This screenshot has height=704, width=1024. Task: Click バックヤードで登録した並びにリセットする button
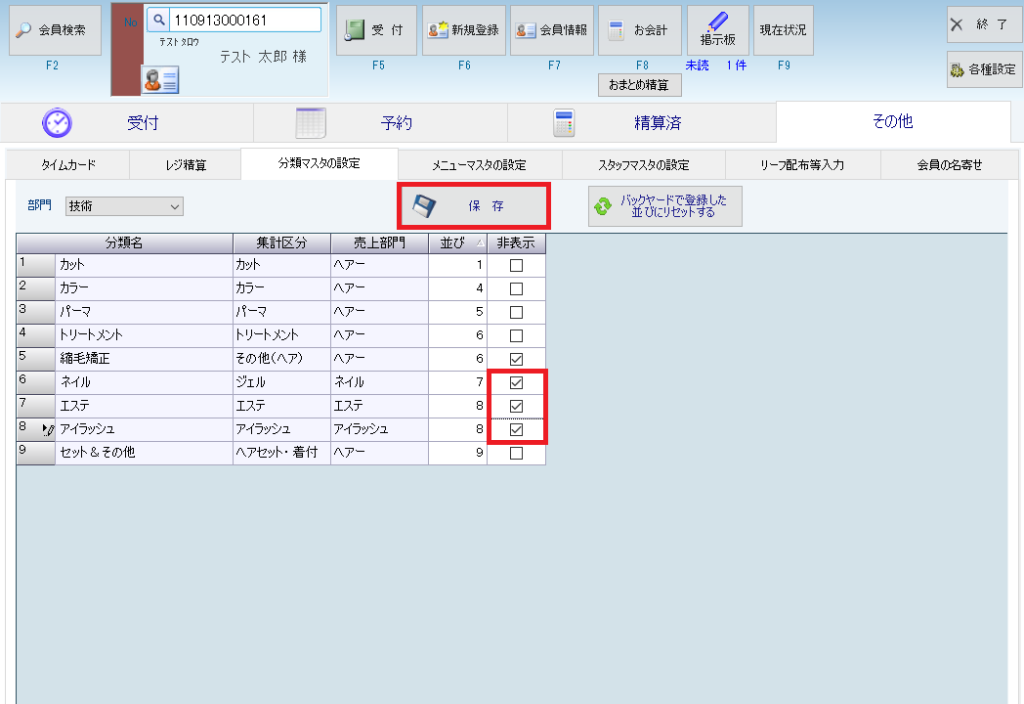click(665, 206)
